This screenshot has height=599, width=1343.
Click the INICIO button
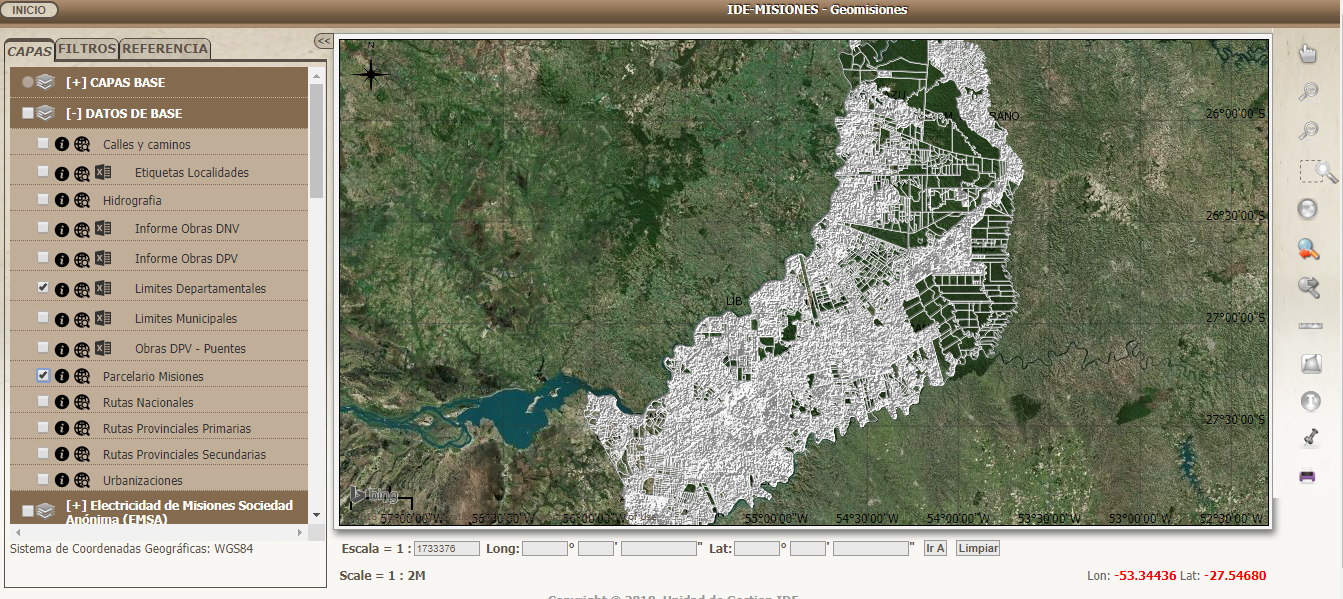29,10
